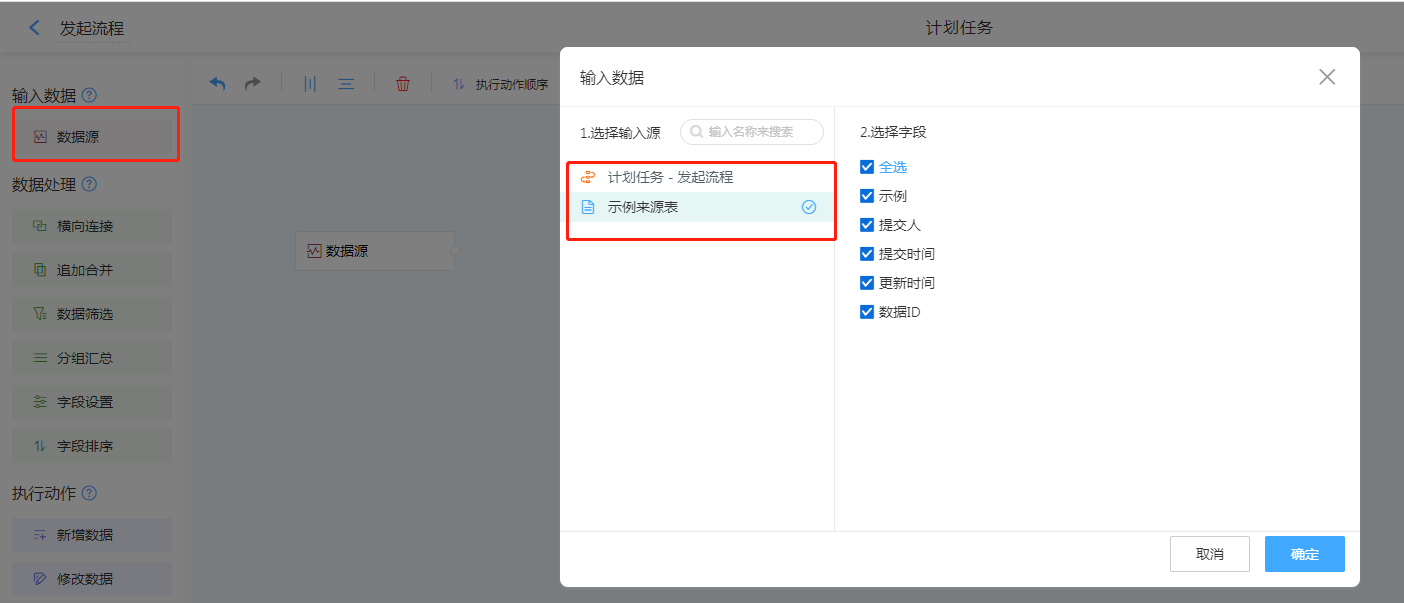This screenshot has width=1404, height=603.
Task: Click the redo arrow in toolbar
Action: click(x=253, y=84)
